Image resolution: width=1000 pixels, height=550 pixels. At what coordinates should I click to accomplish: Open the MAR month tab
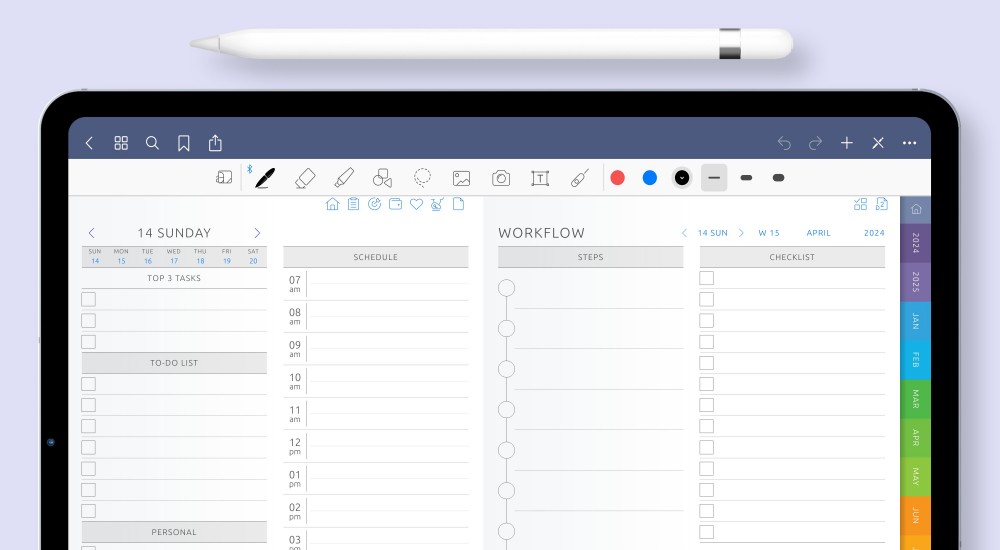(915, 399)
